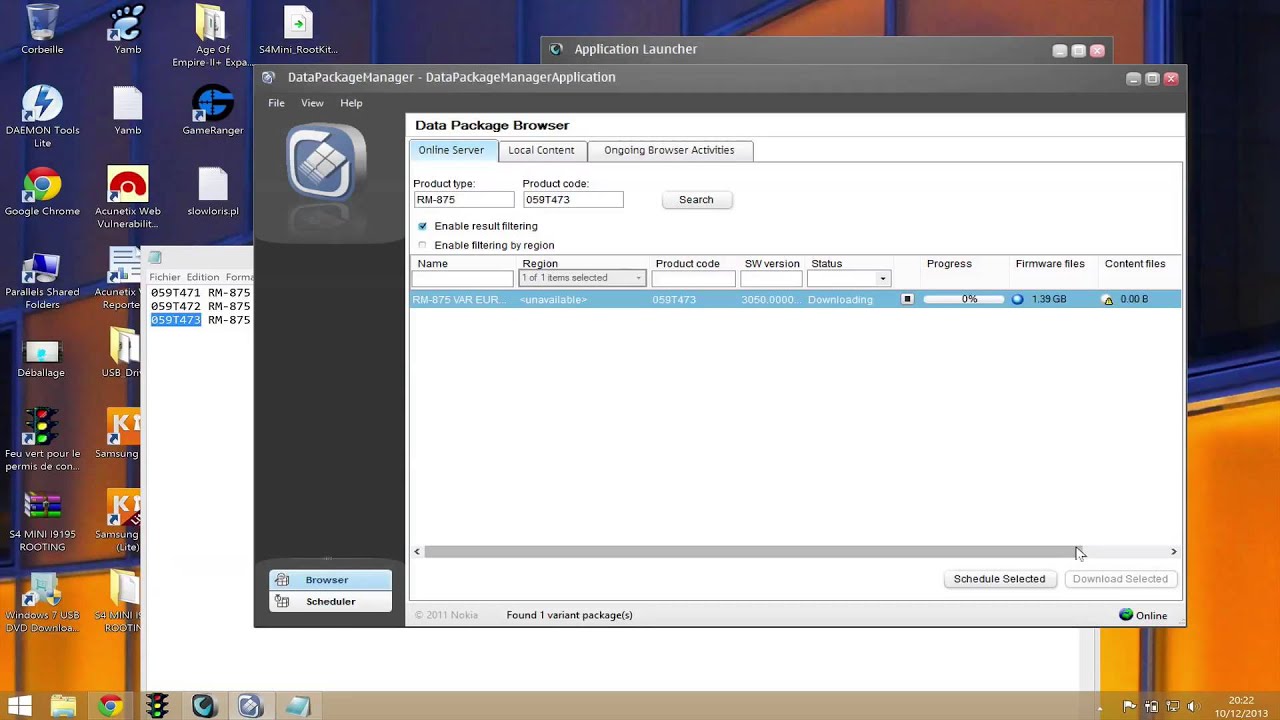Switch to the Local Content tab

tap(541, 150)
